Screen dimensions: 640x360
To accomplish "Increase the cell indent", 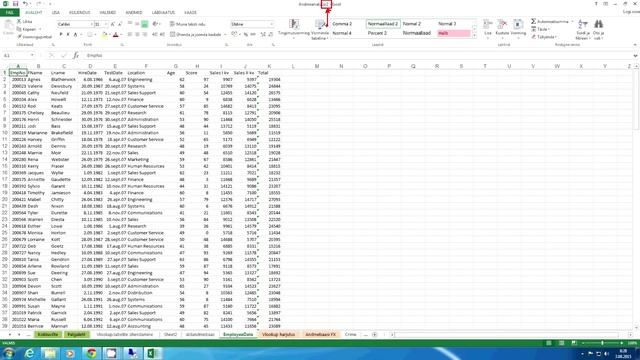I will (x=162, y=35).
